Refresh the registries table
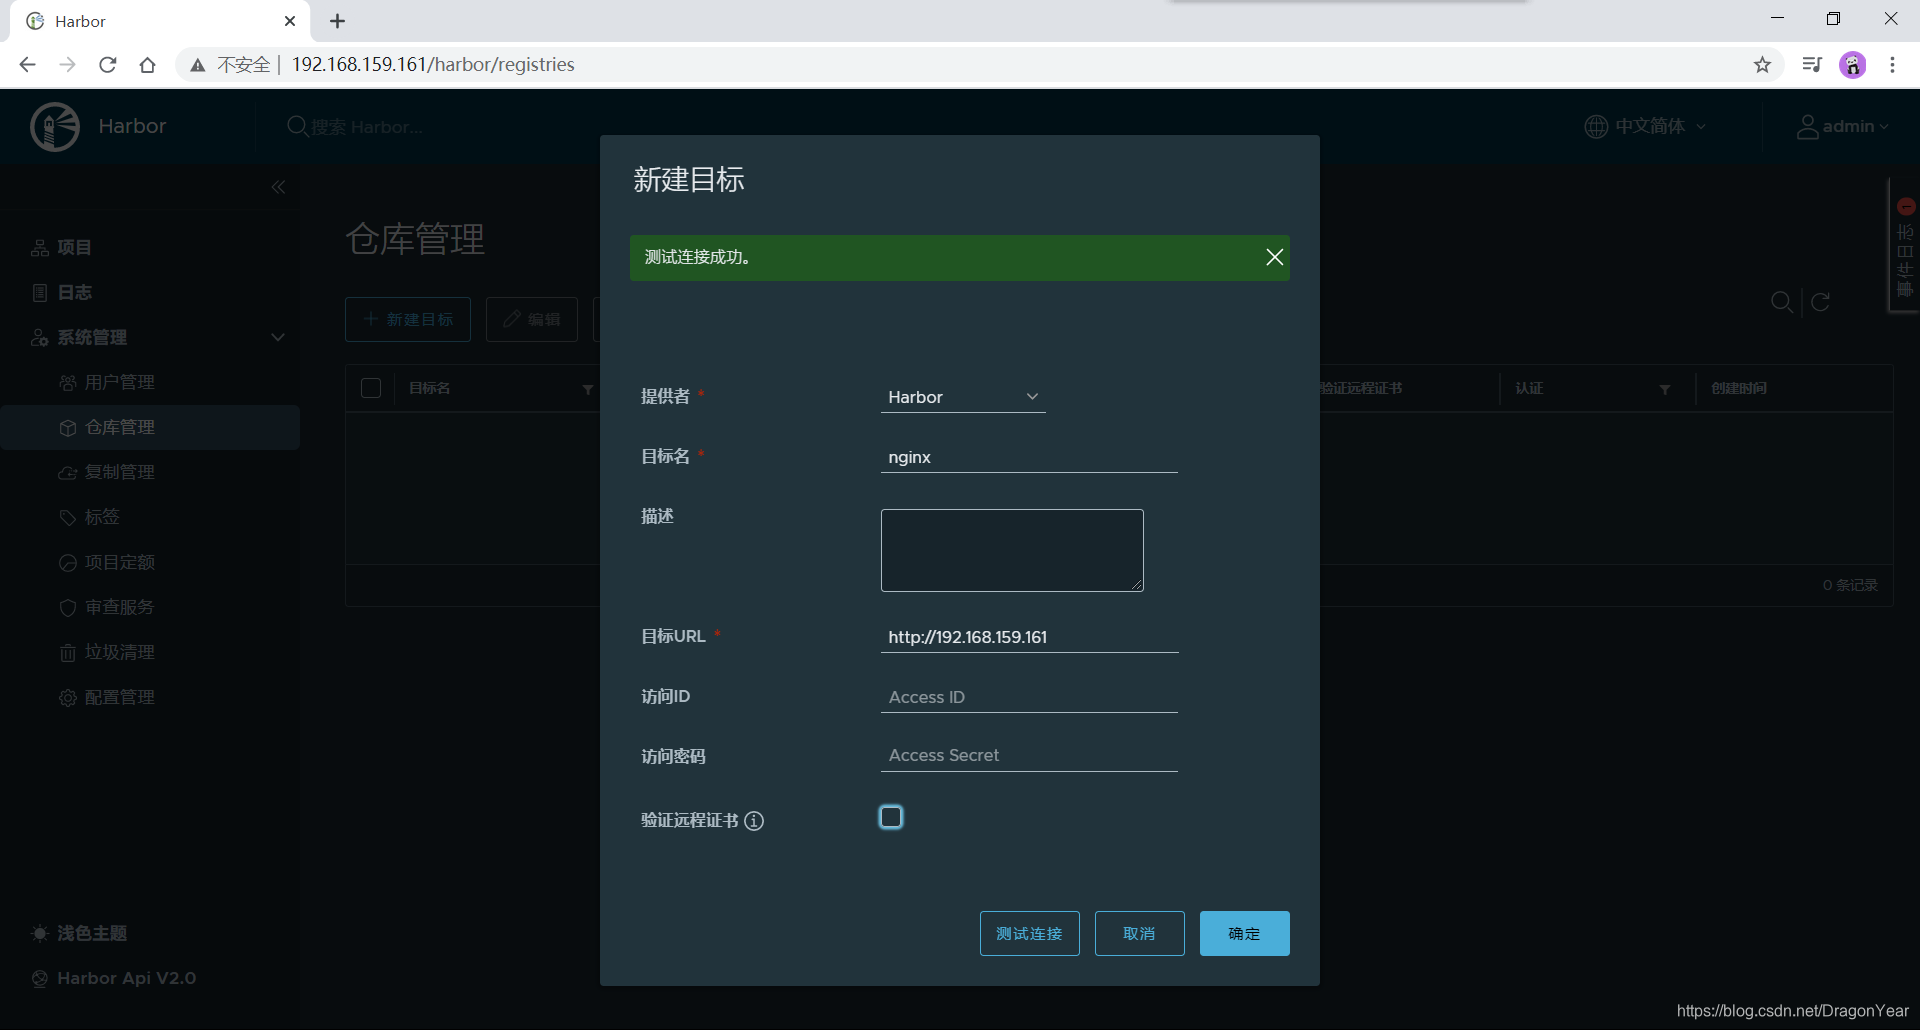The width and height of the screenshot is (1920, 1030). pos(1821,302)
